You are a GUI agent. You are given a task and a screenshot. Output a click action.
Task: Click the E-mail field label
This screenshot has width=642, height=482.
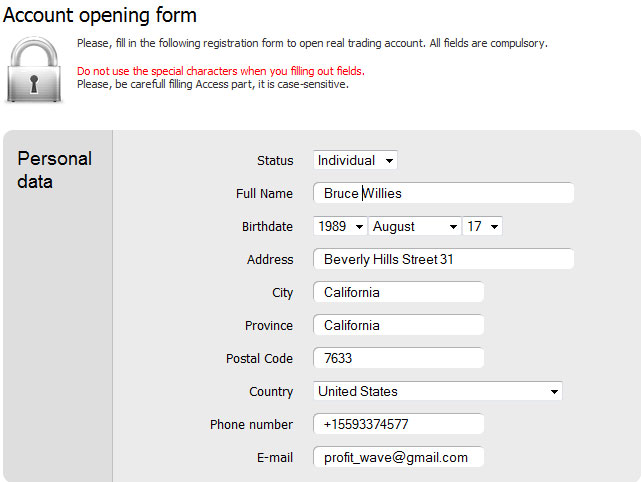(x=275, y=457)
